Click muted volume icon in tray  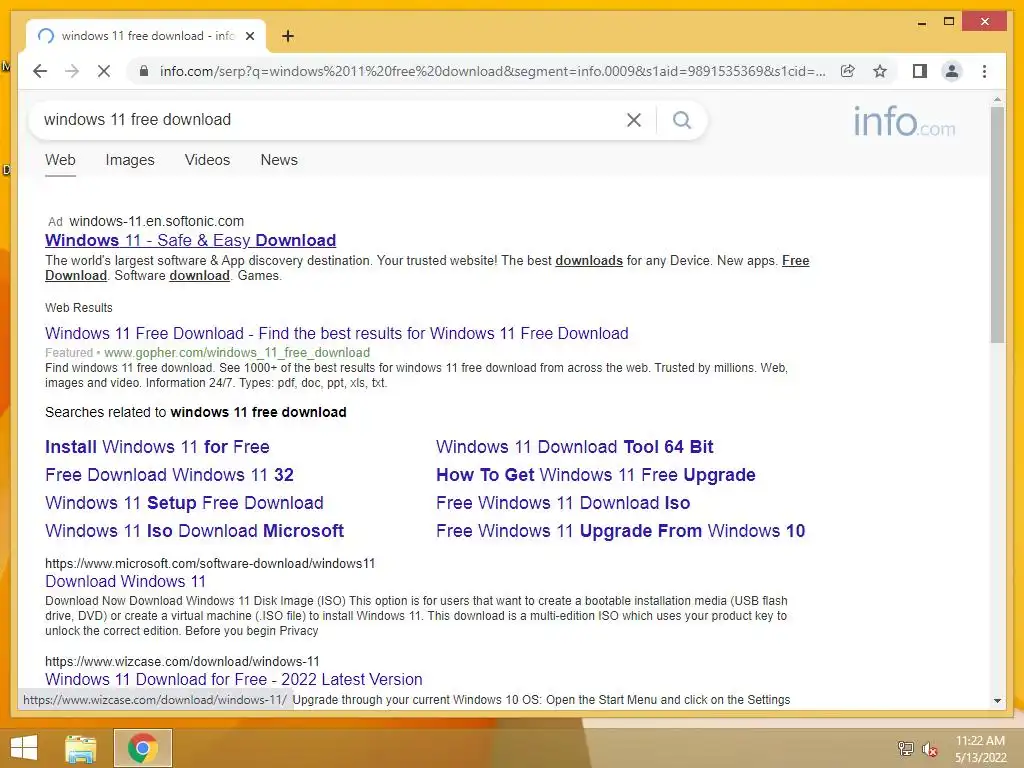point(930,749)
